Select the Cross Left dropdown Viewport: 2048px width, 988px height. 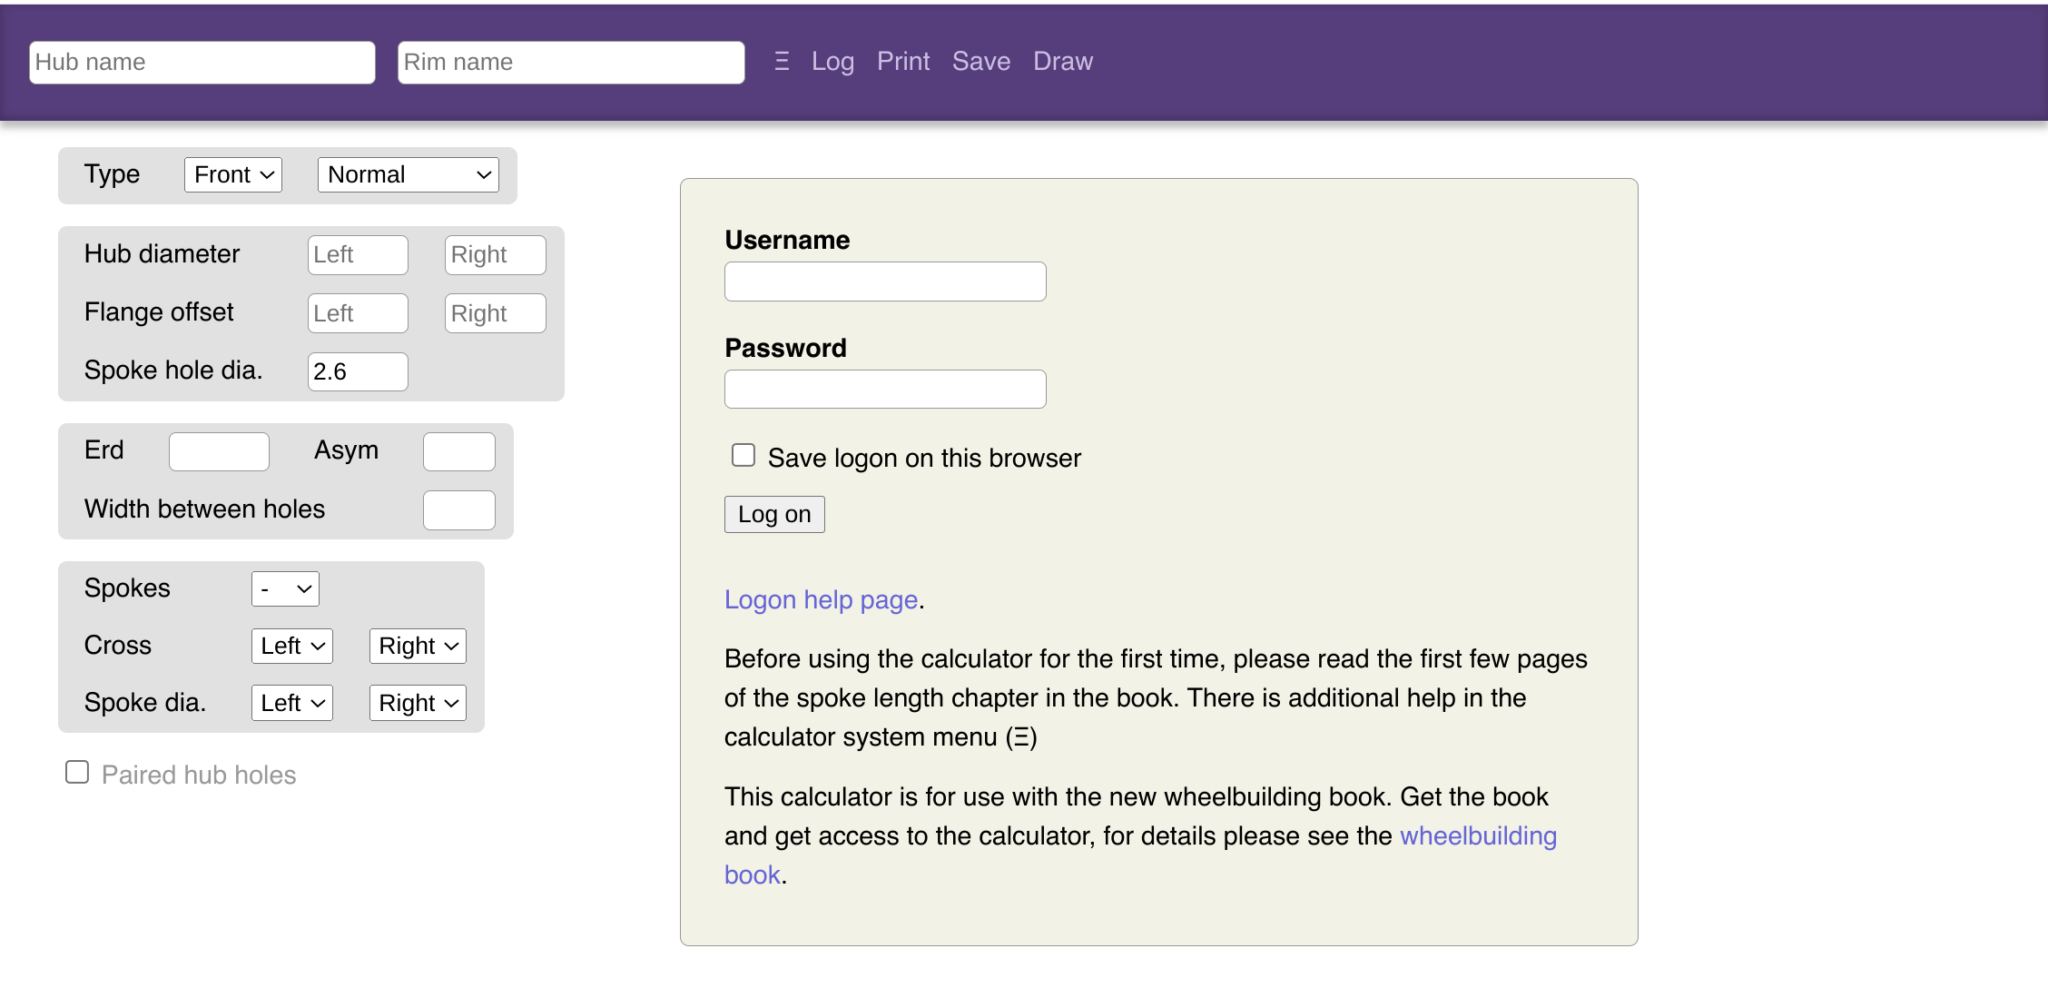coord(291,646)
